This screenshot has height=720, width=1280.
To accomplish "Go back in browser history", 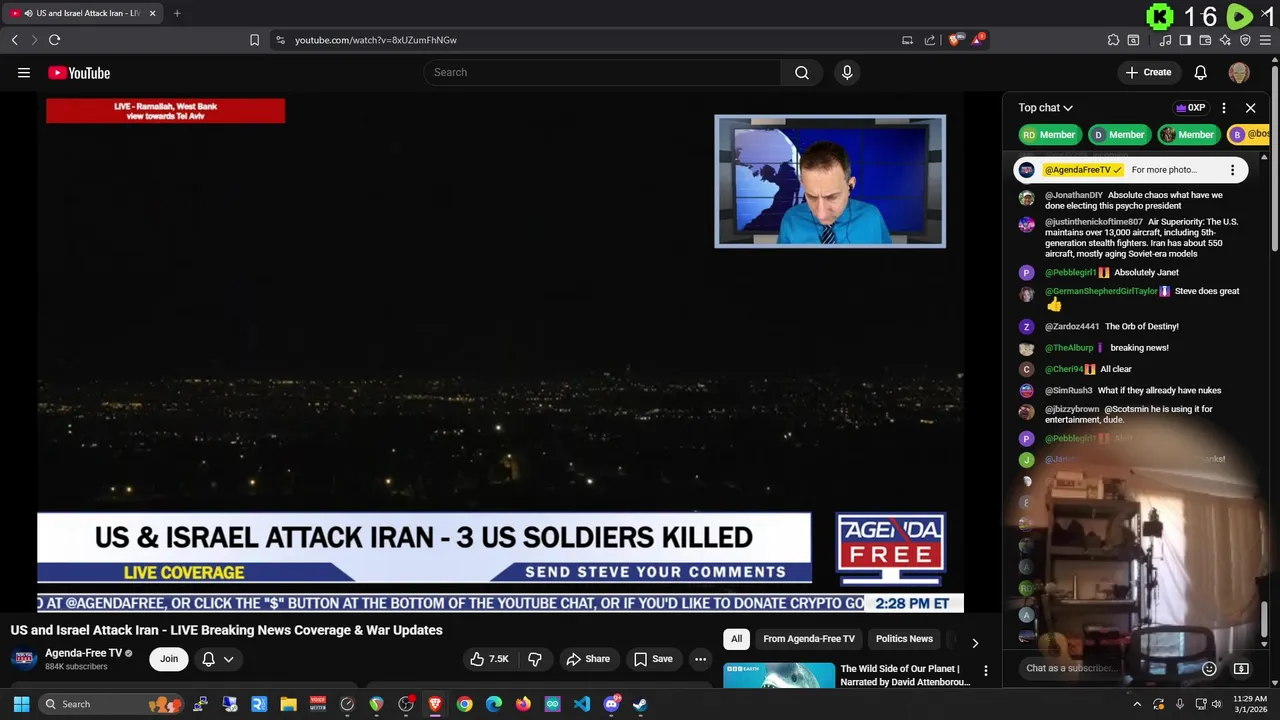I will pos(14,40).
